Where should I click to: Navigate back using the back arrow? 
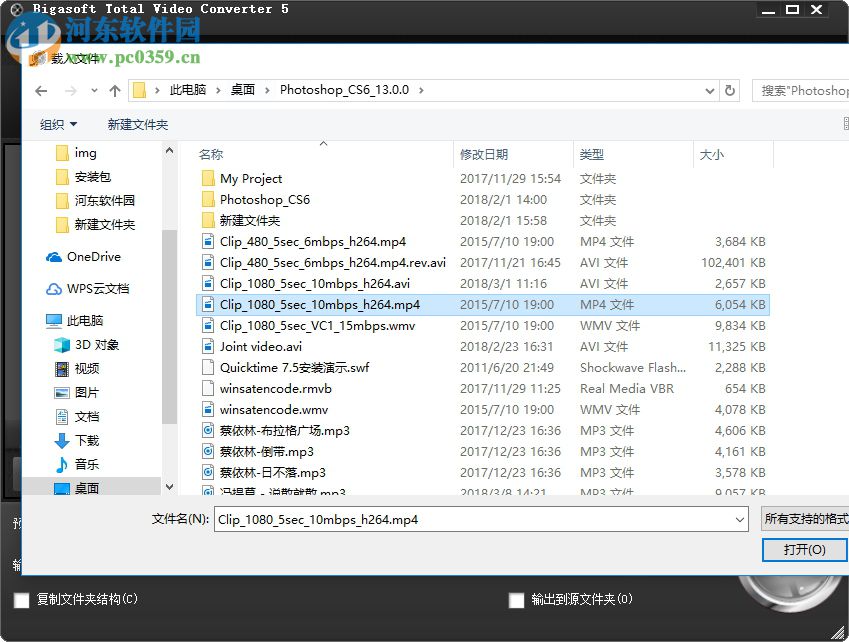pyautogui.click(x=40, y=90)
